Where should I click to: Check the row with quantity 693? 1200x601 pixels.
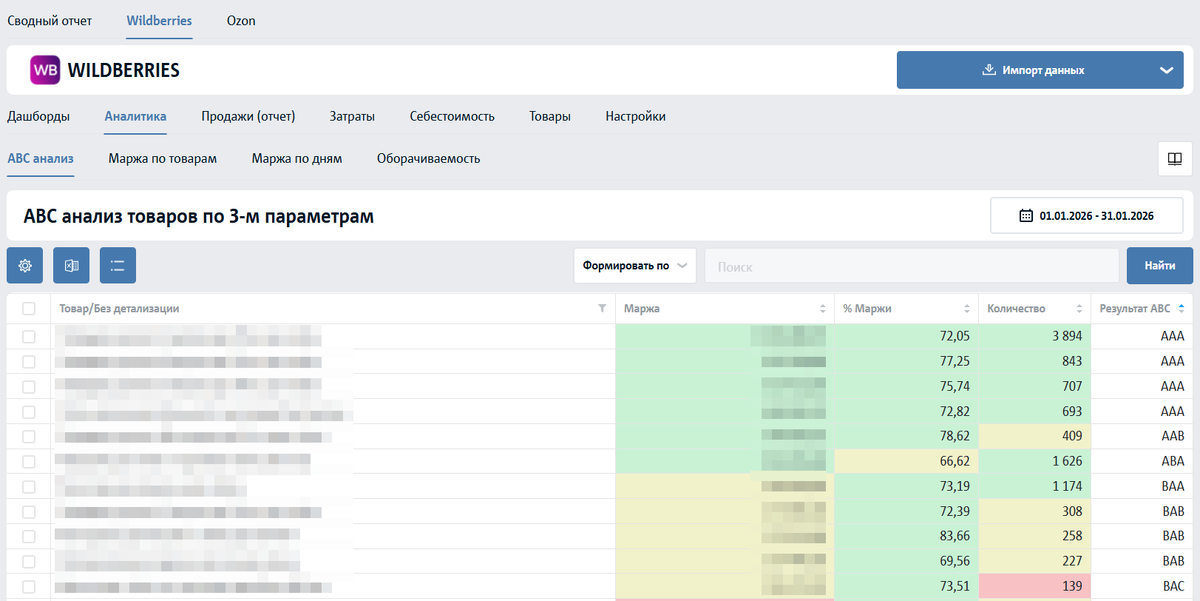coord(28,411)
